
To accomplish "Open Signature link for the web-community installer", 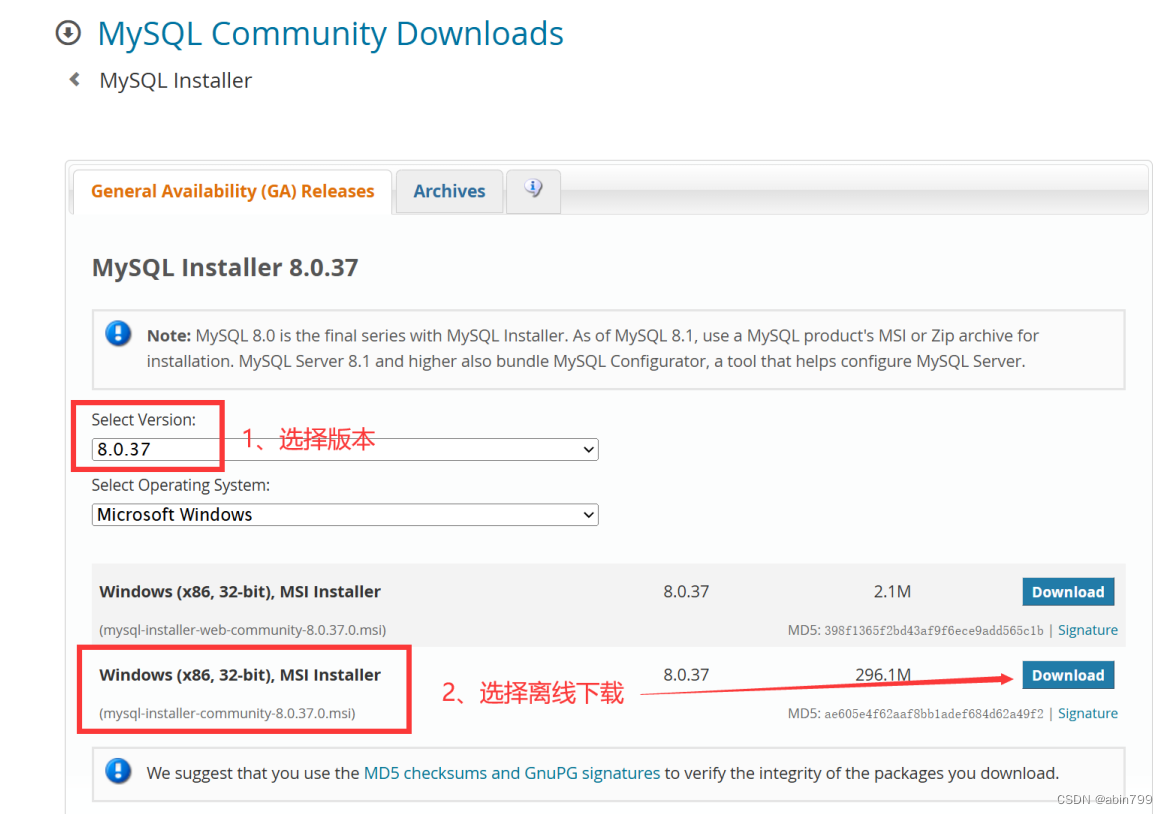I will tap(1088, 630).
